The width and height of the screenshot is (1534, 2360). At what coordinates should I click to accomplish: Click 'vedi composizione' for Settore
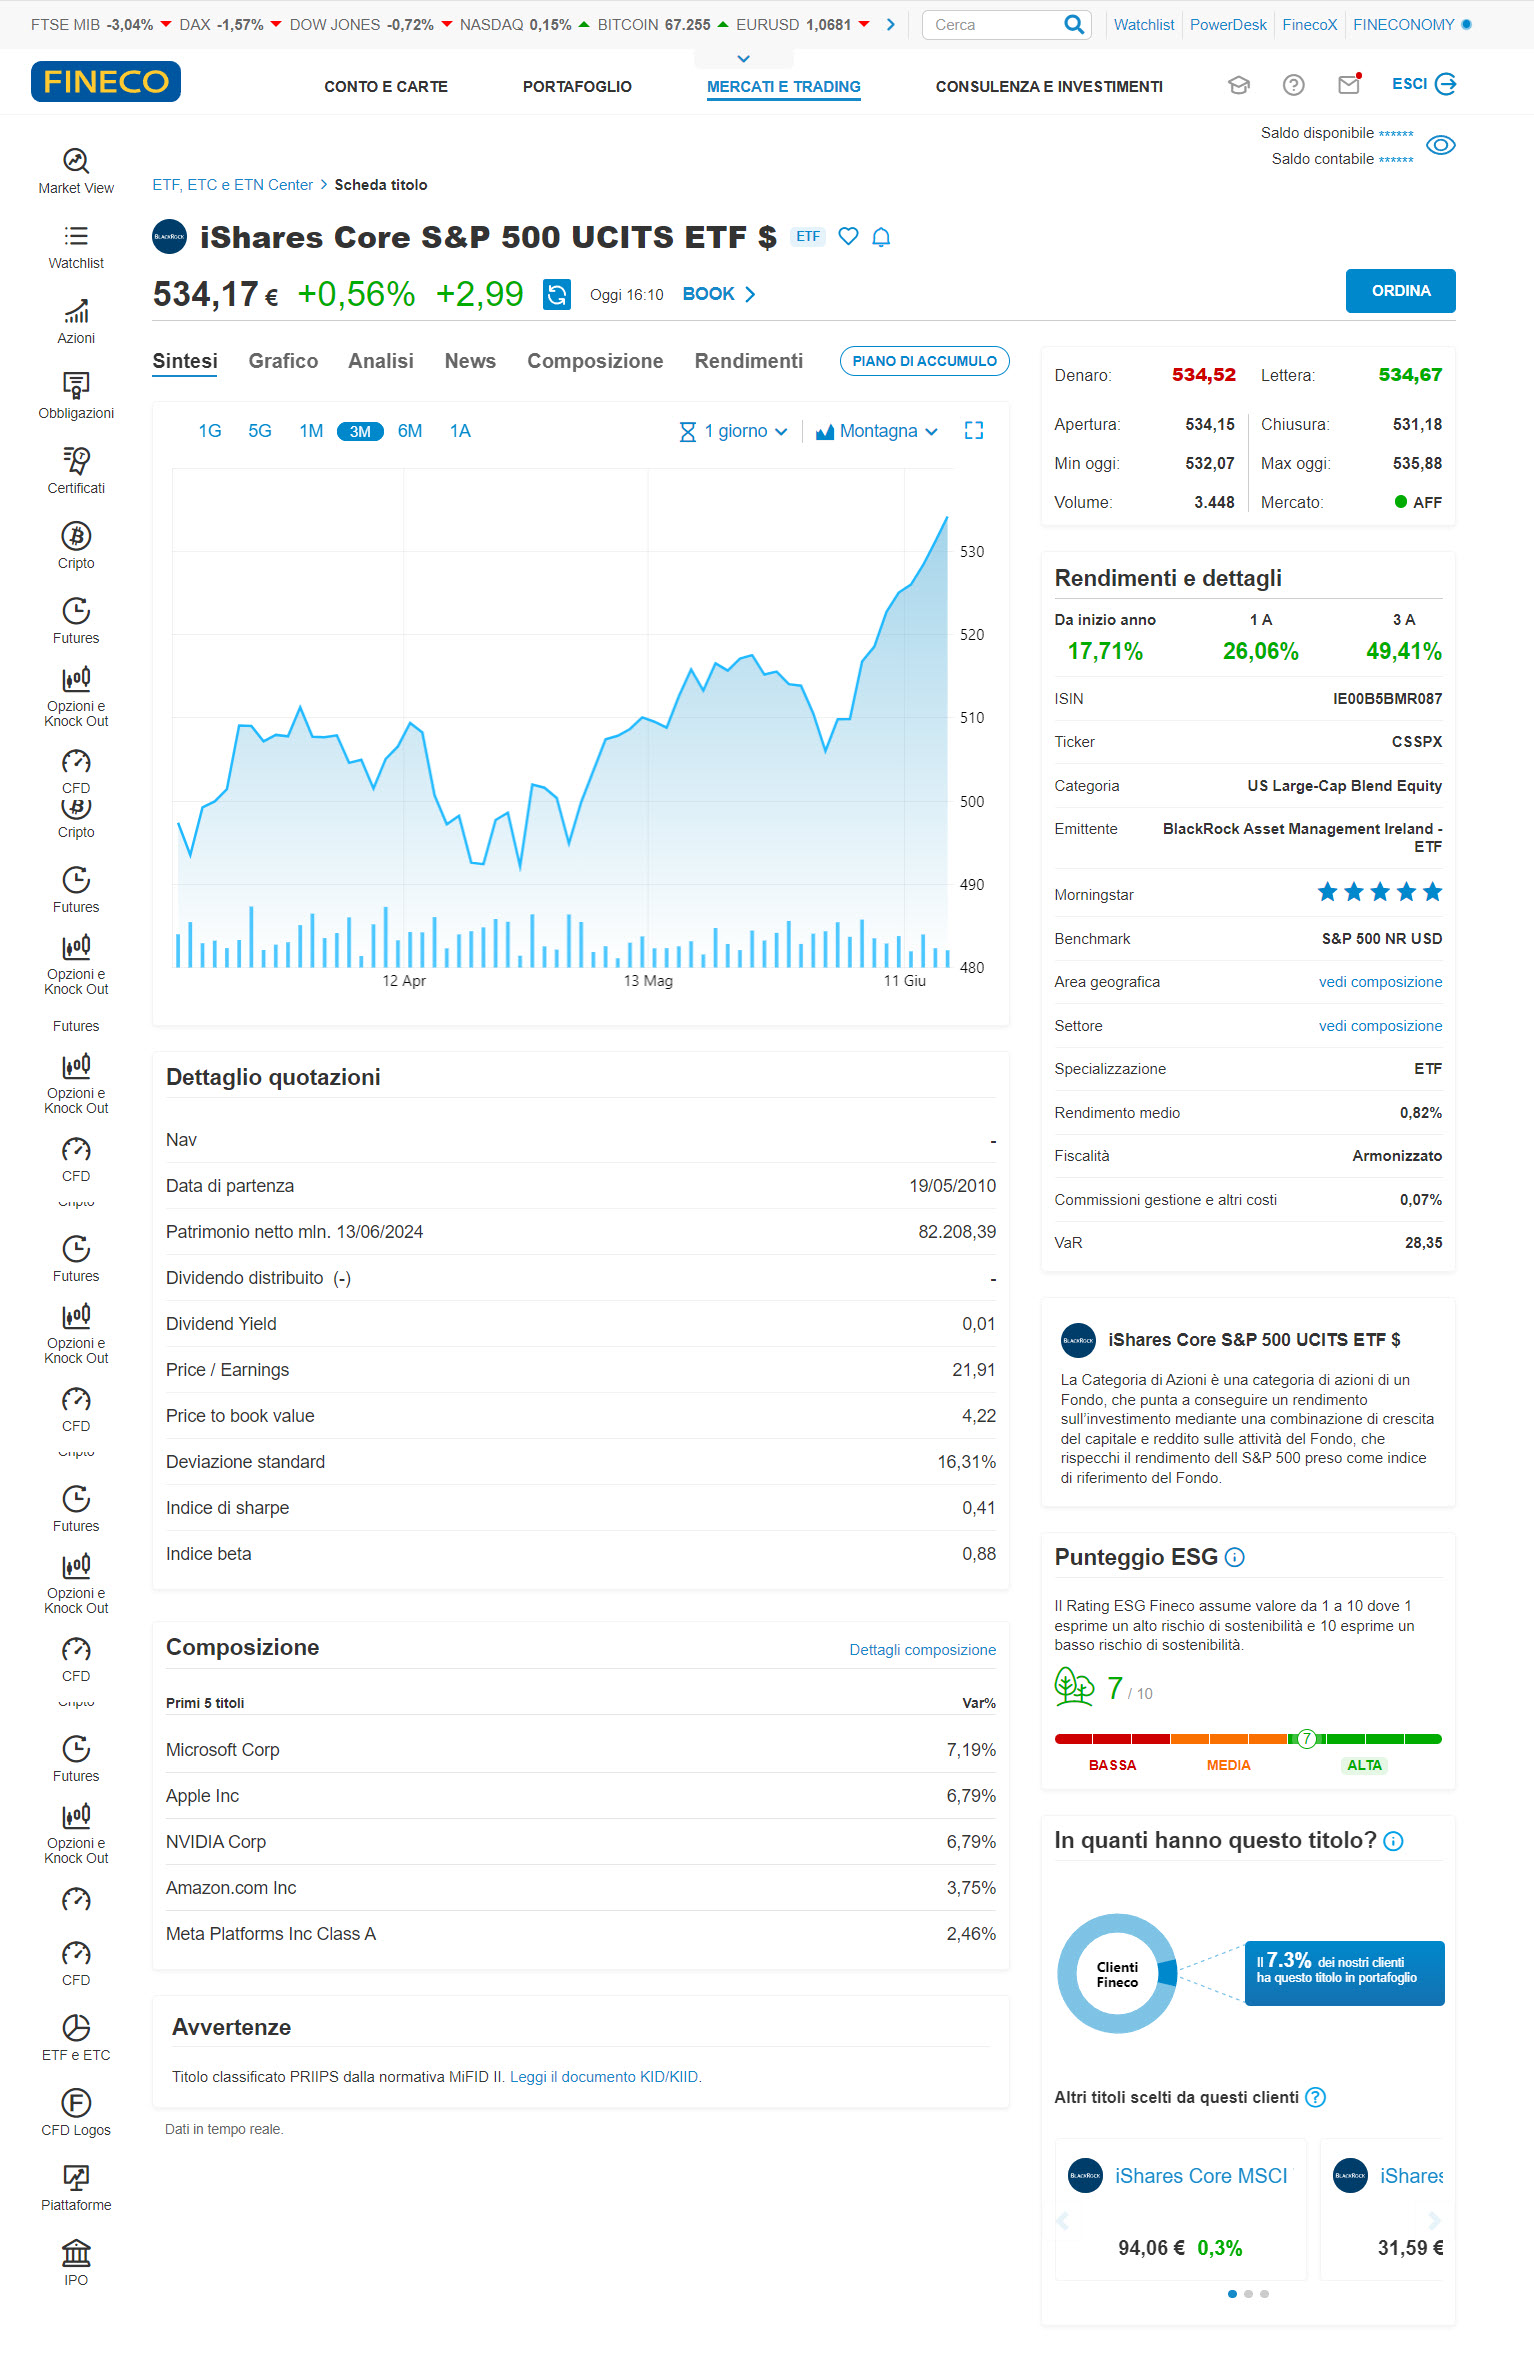click(1380, 1026)
